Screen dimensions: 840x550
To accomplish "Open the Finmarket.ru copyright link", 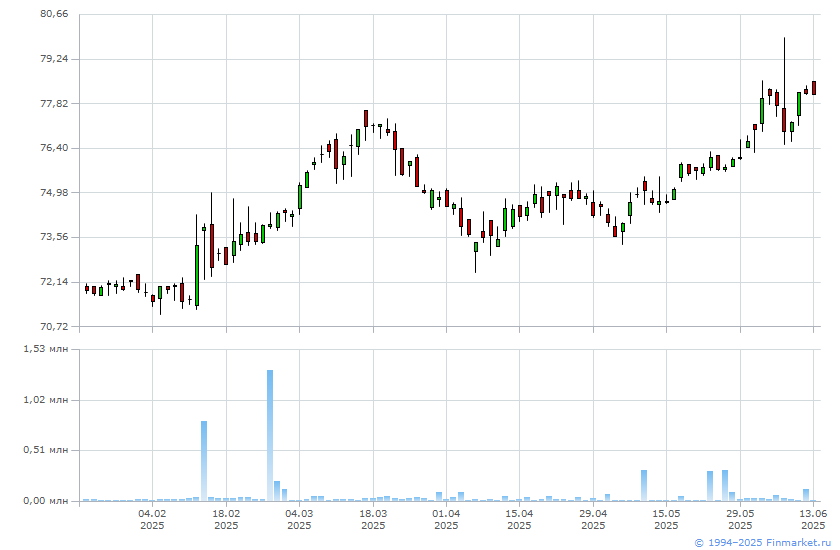I will coord(763,543).
